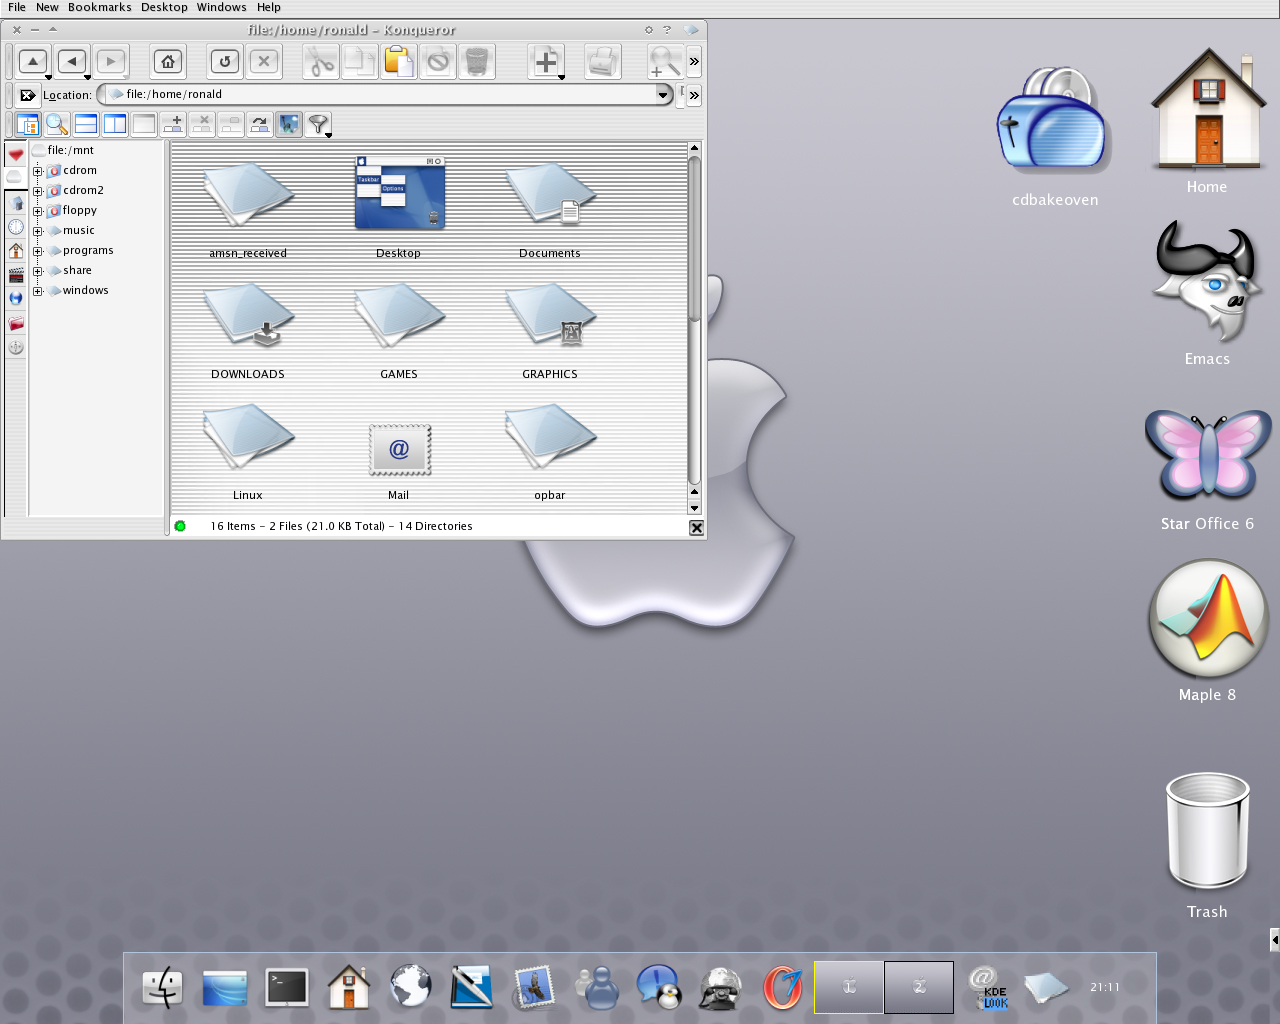
Task: Expand the cdrom tree node
Action: (37, 171)
